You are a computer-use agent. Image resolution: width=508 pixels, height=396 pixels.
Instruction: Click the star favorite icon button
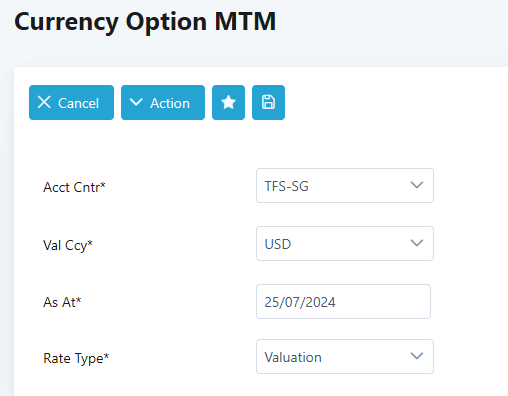[x=228, y=102]
